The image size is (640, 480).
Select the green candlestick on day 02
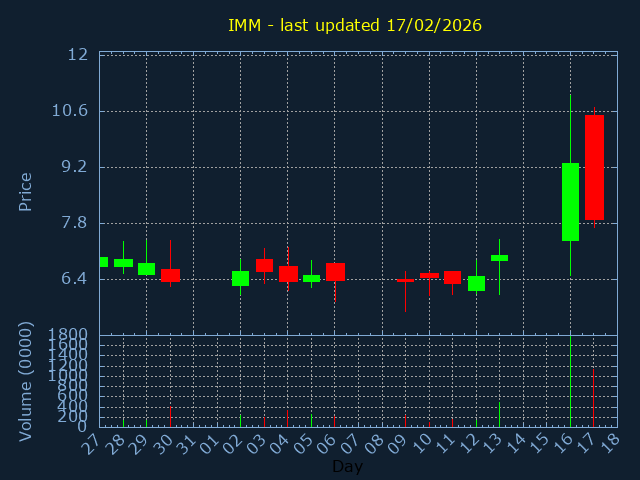point(240,278)
